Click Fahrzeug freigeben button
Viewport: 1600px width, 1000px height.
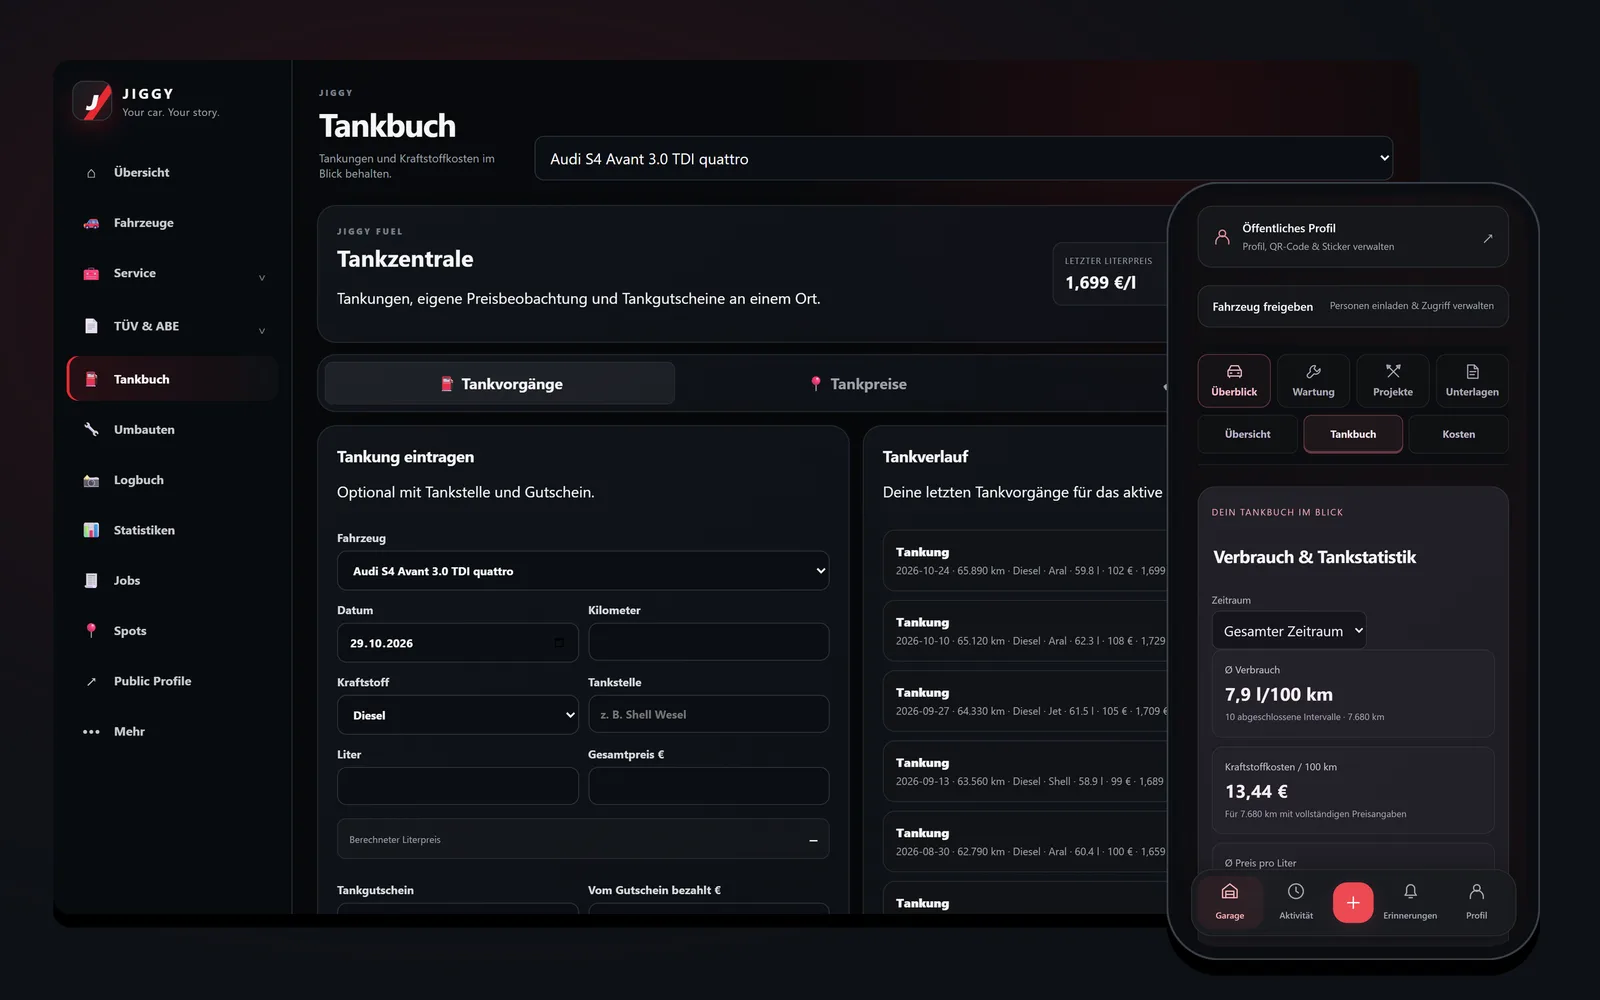click(x=1353, y=306)
